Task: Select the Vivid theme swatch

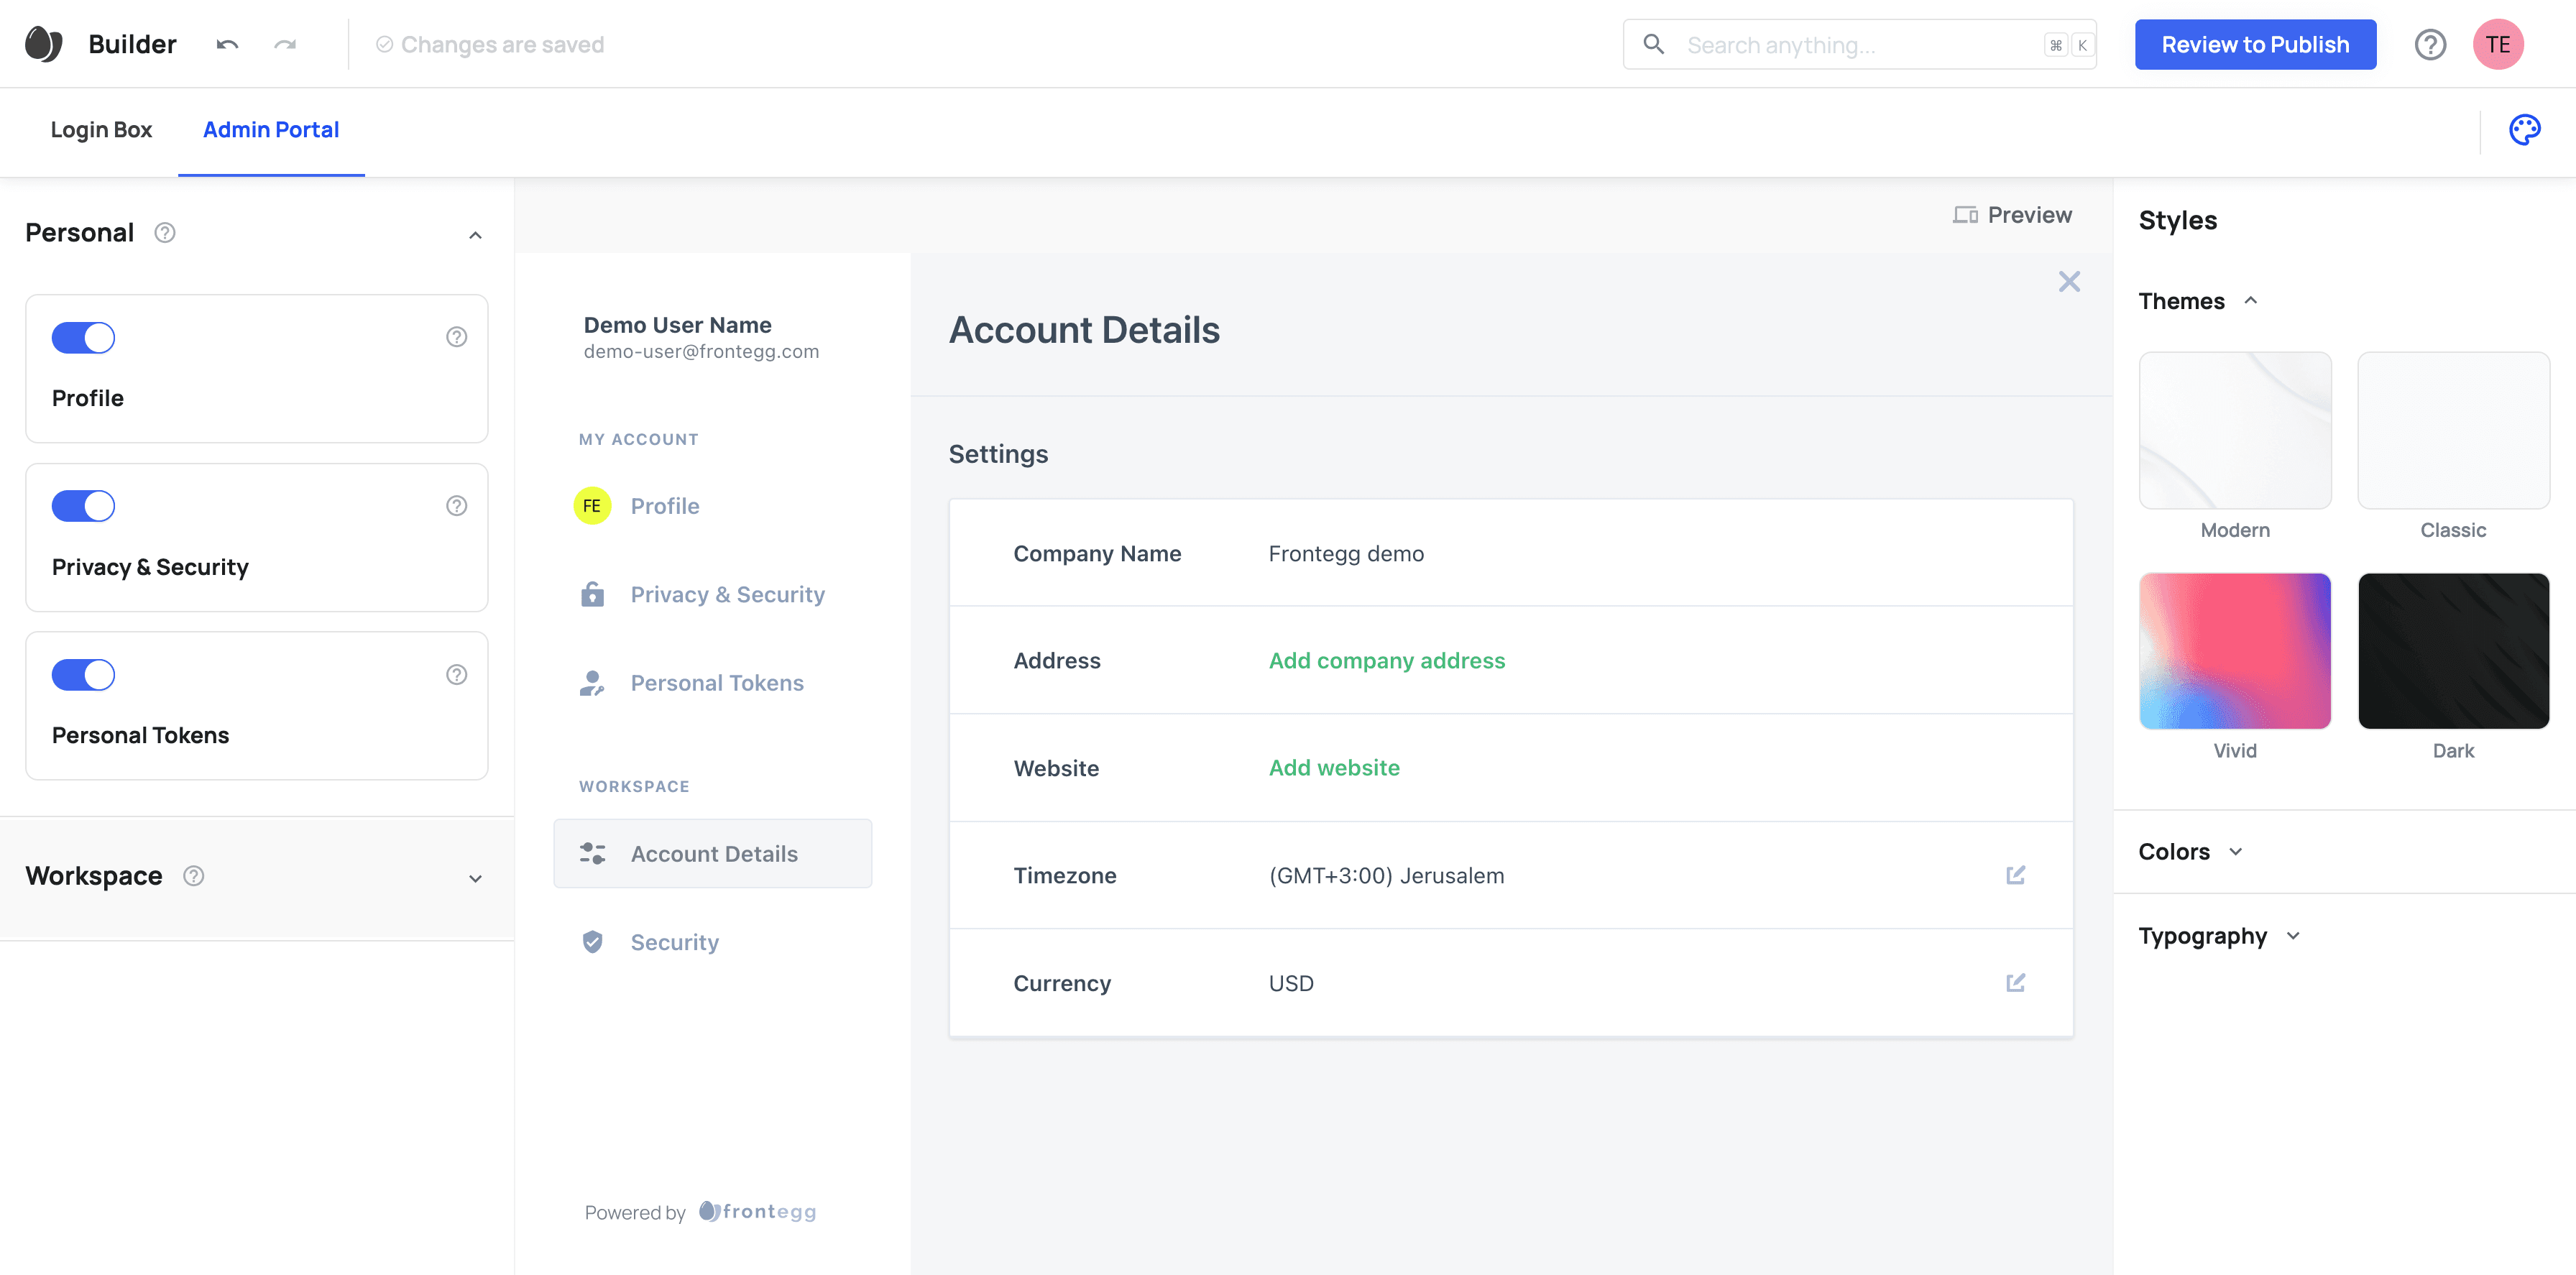Action: pos(2234,651)
